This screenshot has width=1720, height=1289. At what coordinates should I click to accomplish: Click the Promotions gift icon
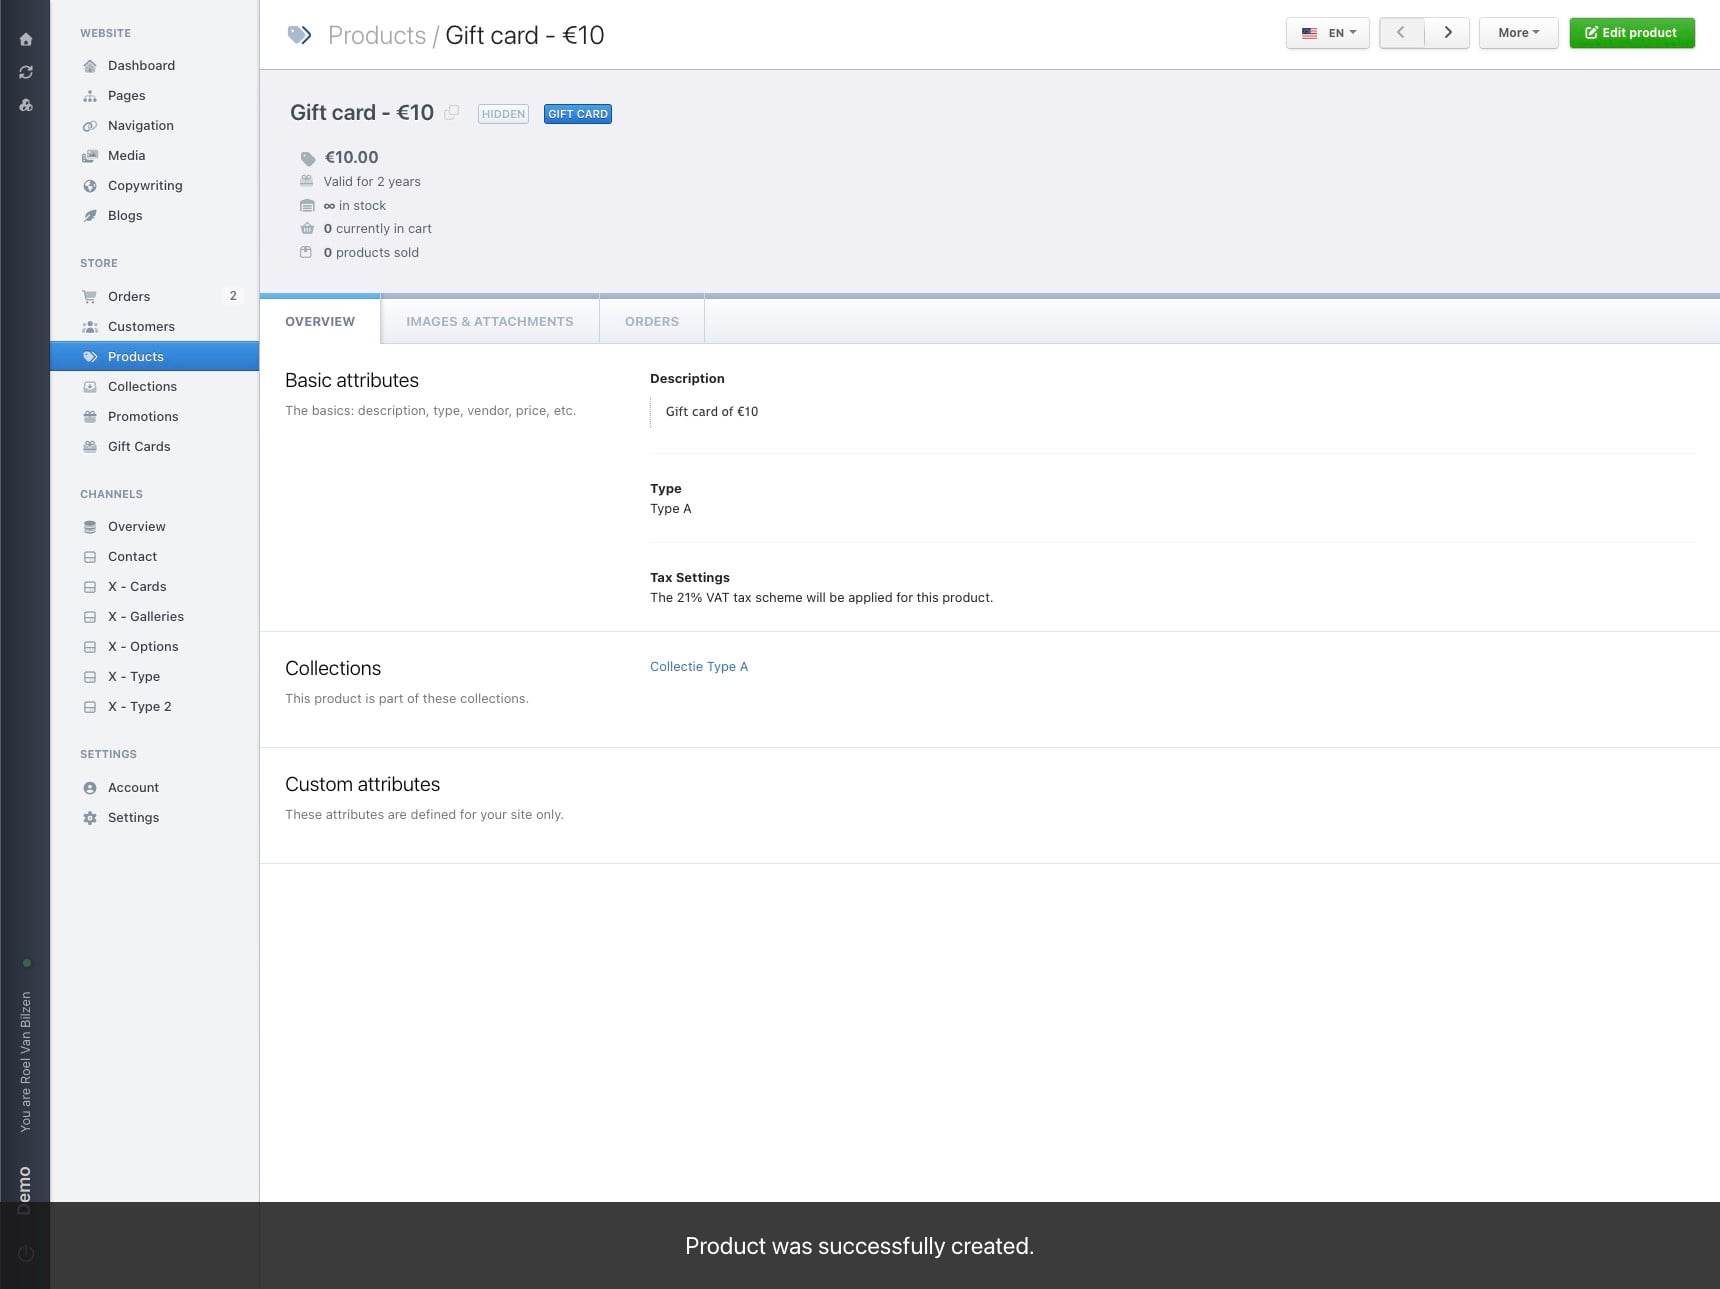pos(90,417)
